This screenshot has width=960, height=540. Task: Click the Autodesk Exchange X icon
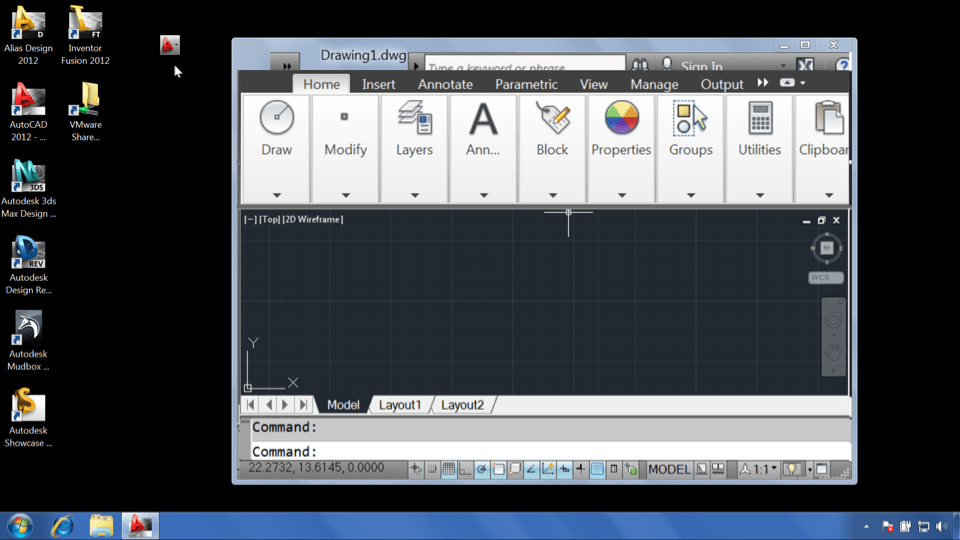click(805, 65)
